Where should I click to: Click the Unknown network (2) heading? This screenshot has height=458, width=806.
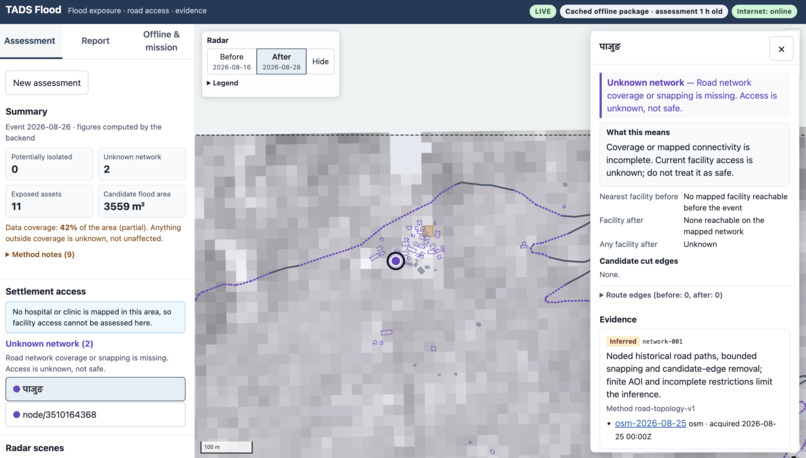click(49, 344)
